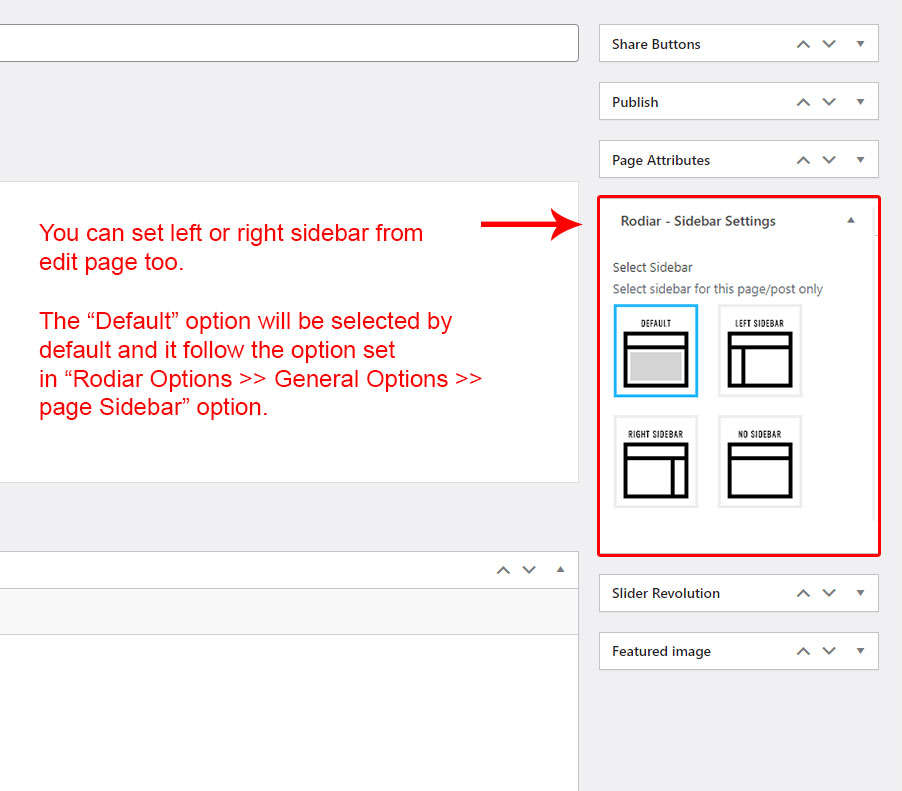Pick the Right Sidebar layout option
Image resolution: width=902 pixels, height=791 pixels.
pyautogui.click(x=655, y=462)
